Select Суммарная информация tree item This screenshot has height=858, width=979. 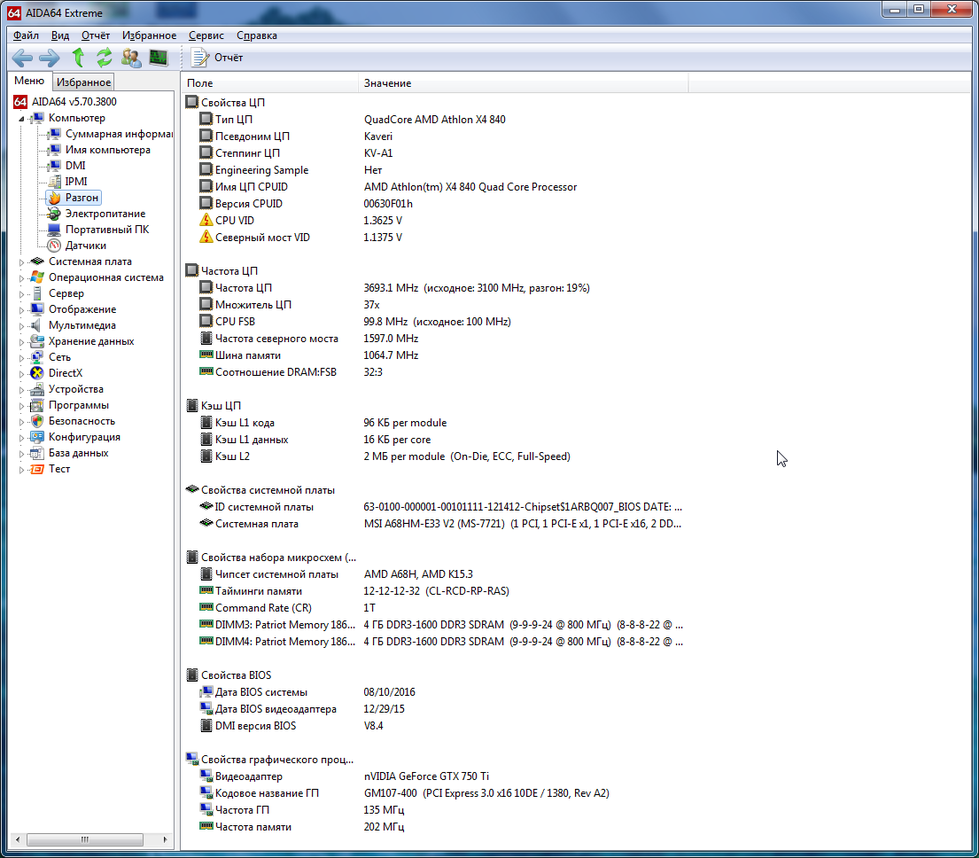(119, 134)
